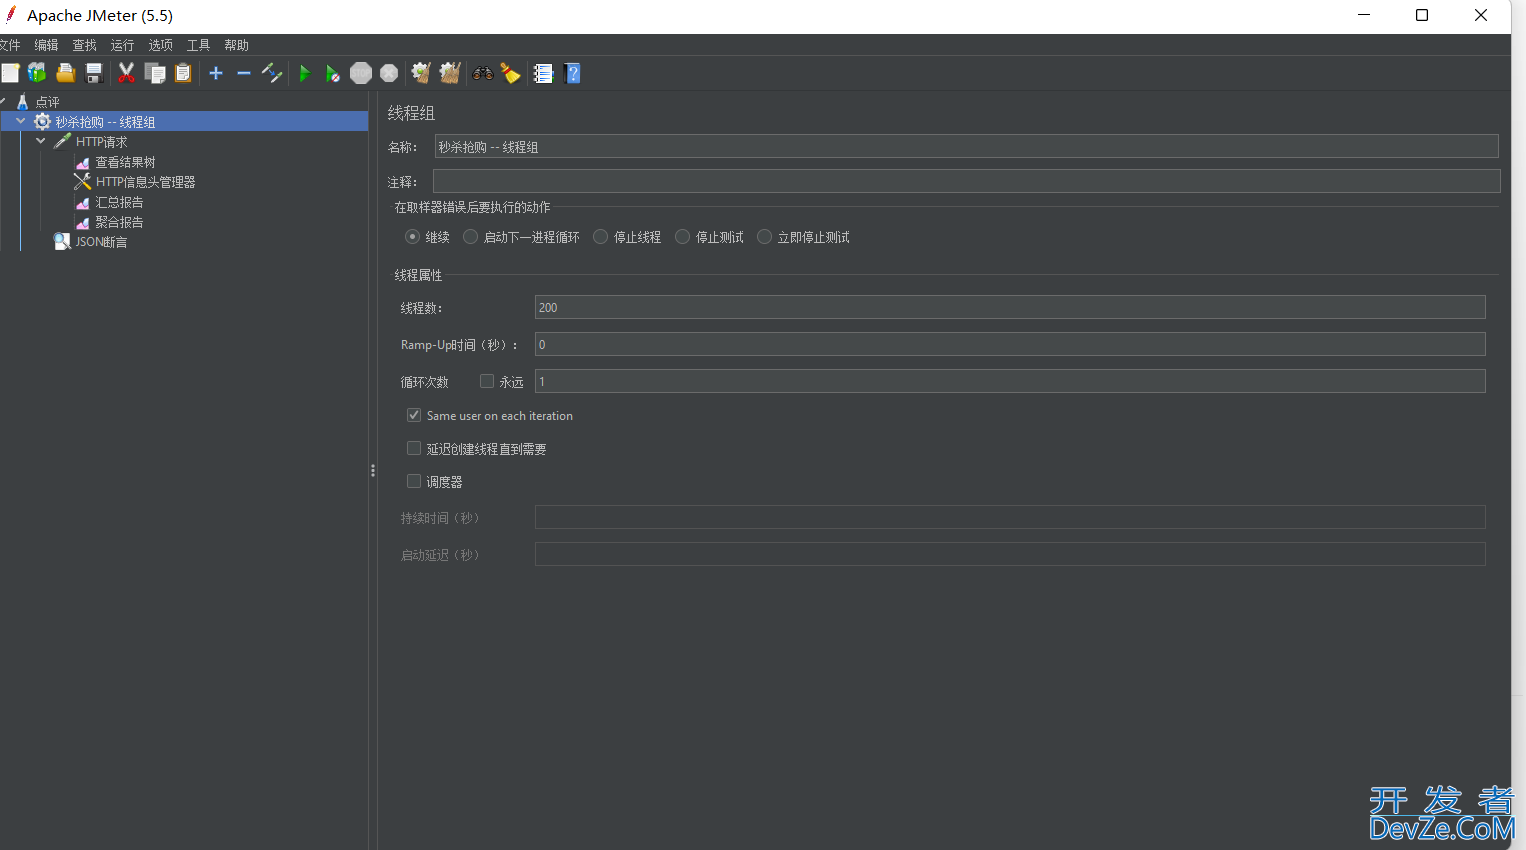Expand all nodes with plus icon

[x=216, y=73]
